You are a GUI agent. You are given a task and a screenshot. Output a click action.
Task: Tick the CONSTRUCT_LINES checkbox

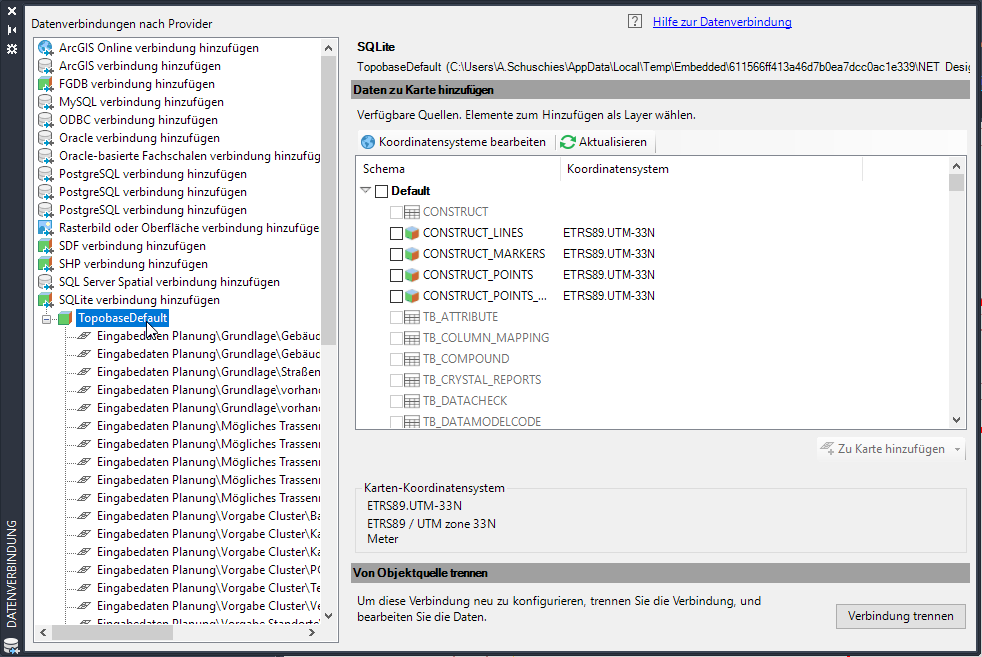pyautogui.click(x=396, y=233)
